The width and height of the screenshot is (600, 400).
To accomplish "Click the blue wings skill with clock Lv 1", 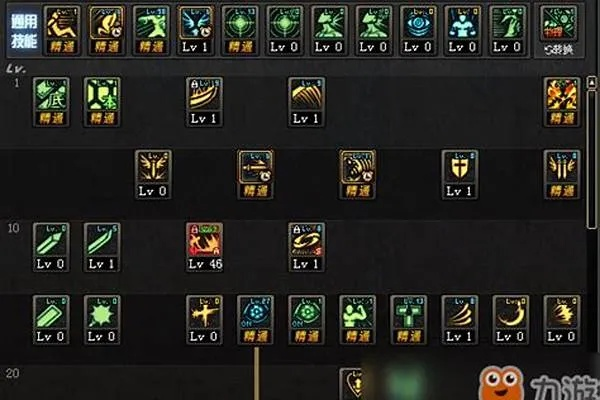I will click(x=196, y=31).
